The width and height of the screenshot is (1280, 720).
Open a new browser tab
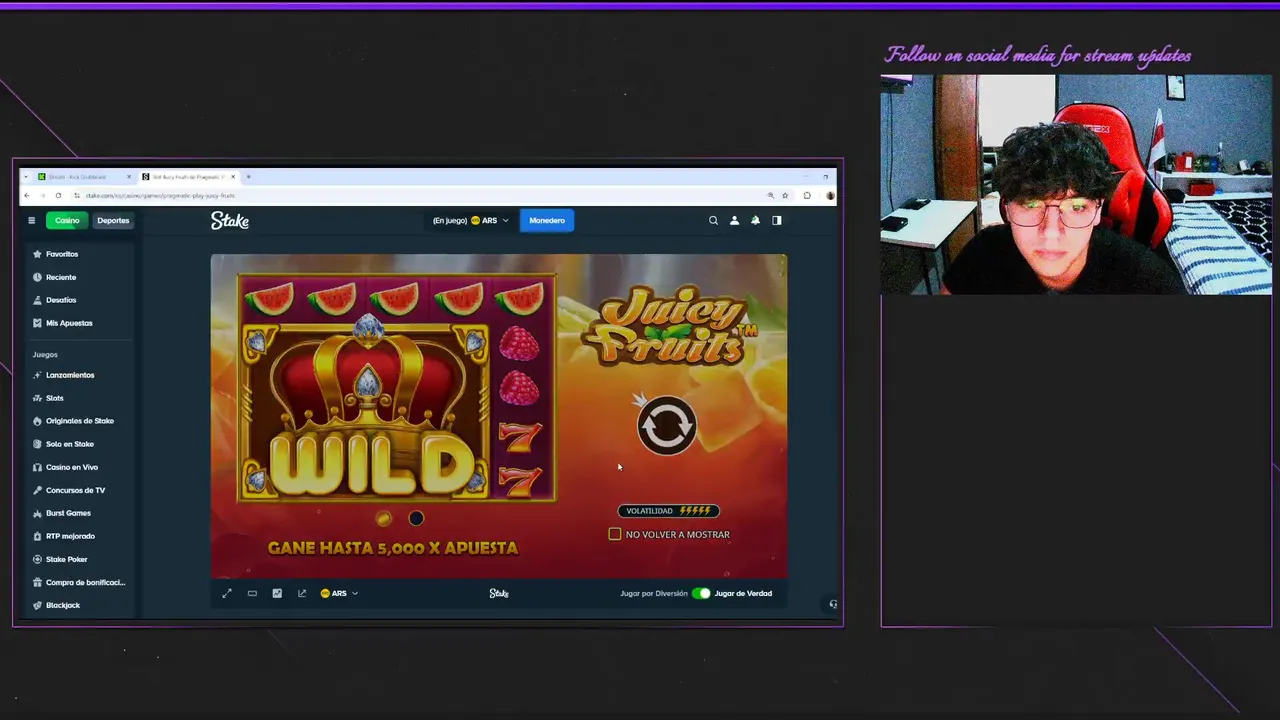click(x=248, y=177)
